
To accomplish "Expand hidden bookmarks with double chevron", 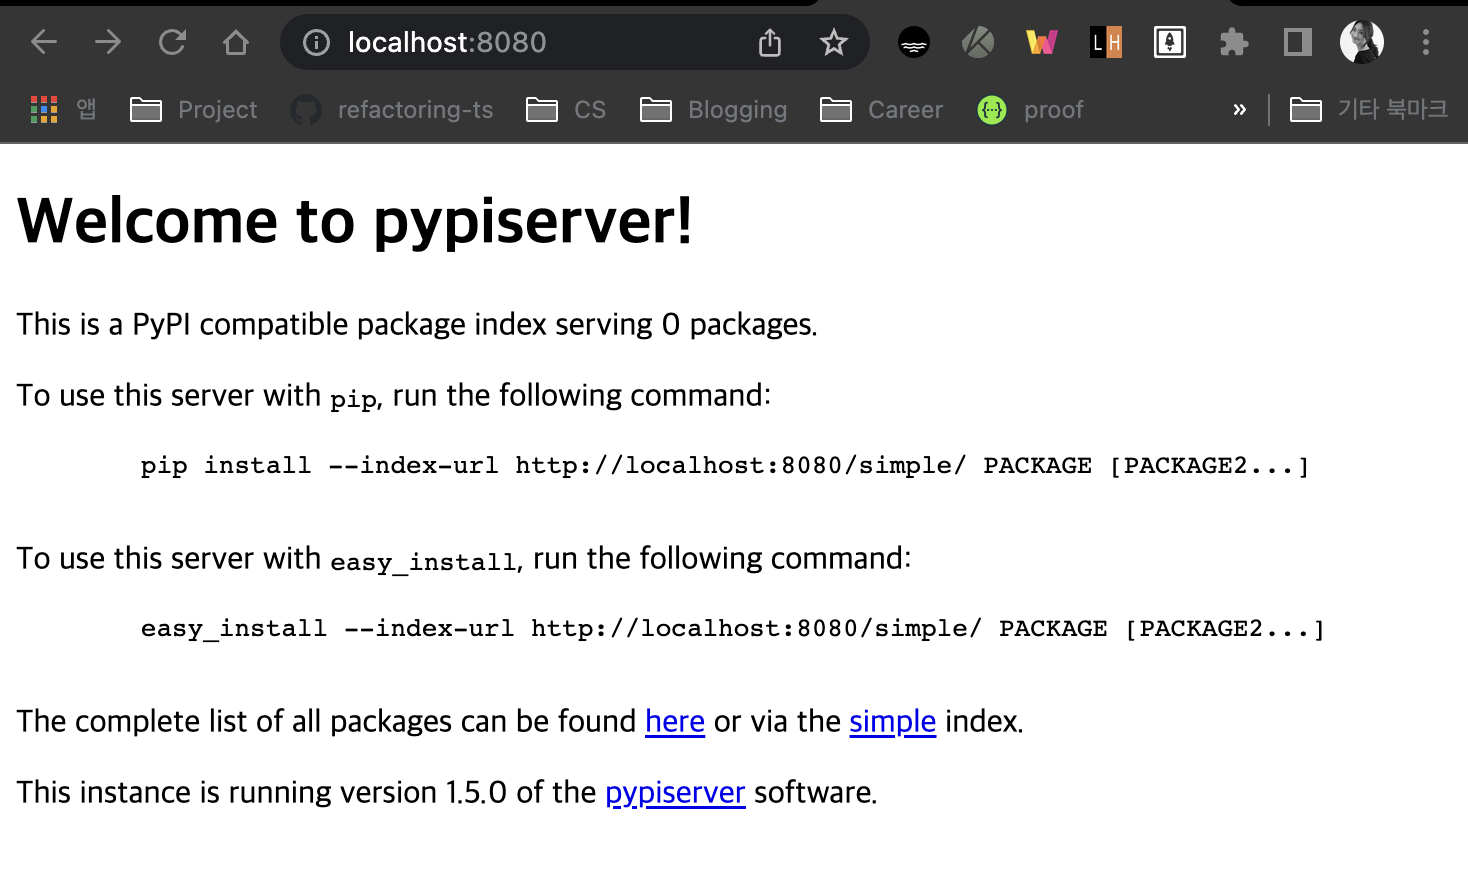I will click(1240, 110).
